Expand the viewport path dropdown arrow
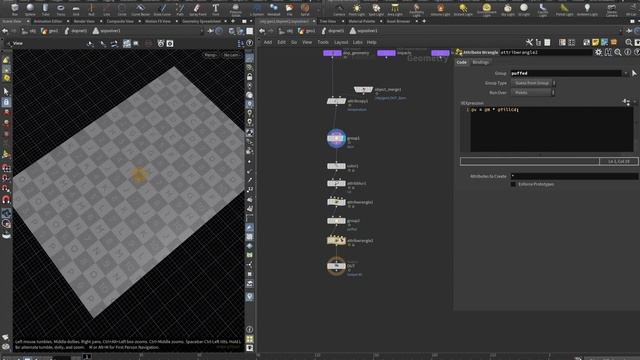The image size is (640, 360). 202,31
